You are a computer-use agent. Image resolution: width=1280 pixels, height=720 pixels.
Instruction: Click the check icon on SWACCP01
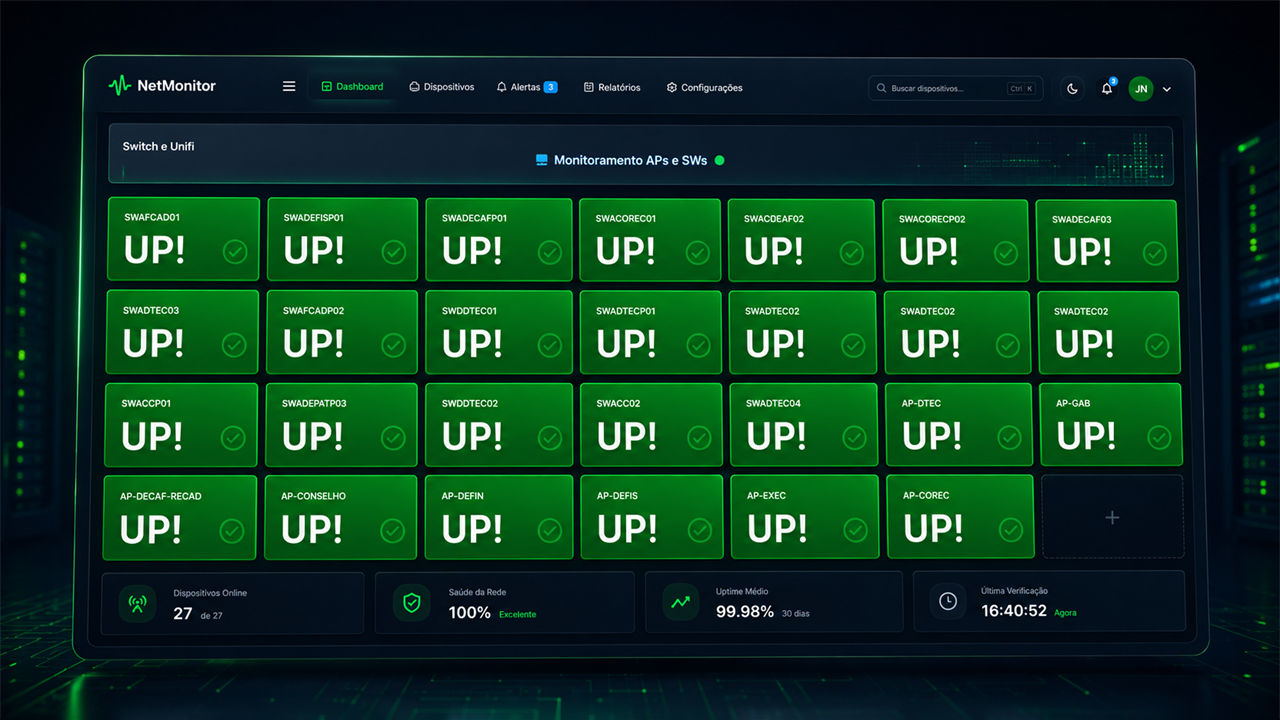(x=233, y=438)
